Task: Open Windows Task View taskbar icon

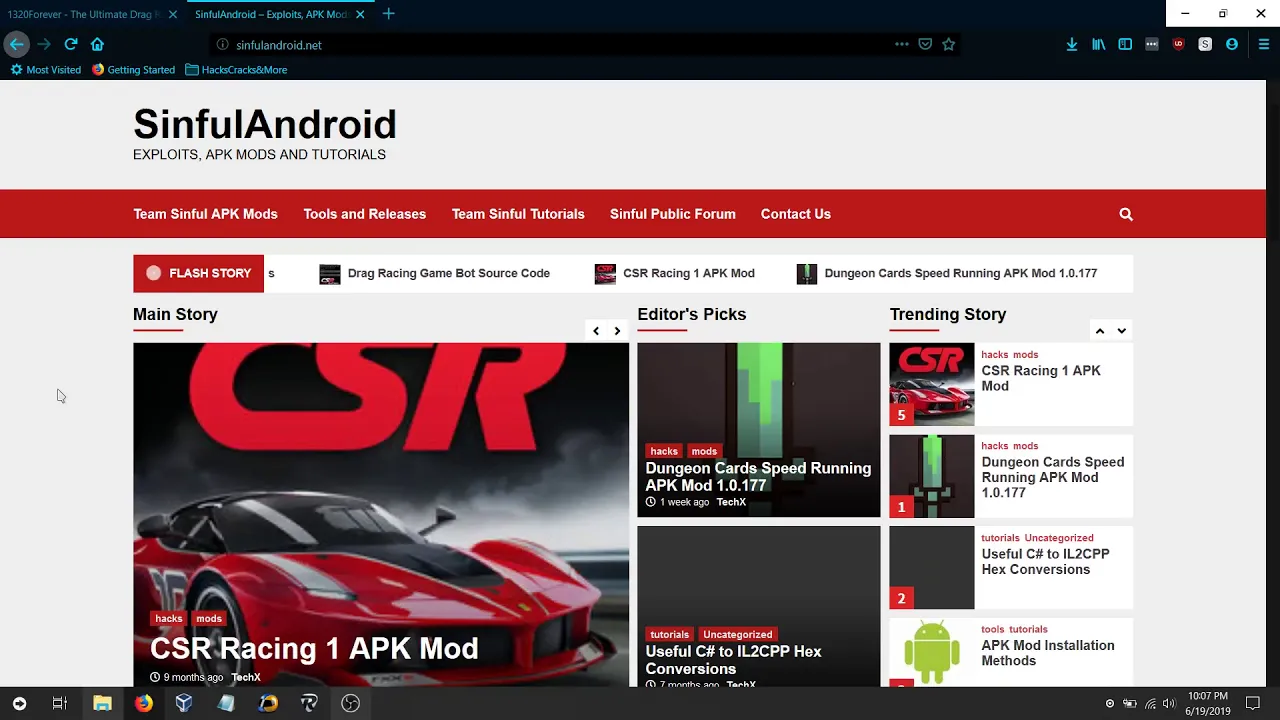Action: 59,703
